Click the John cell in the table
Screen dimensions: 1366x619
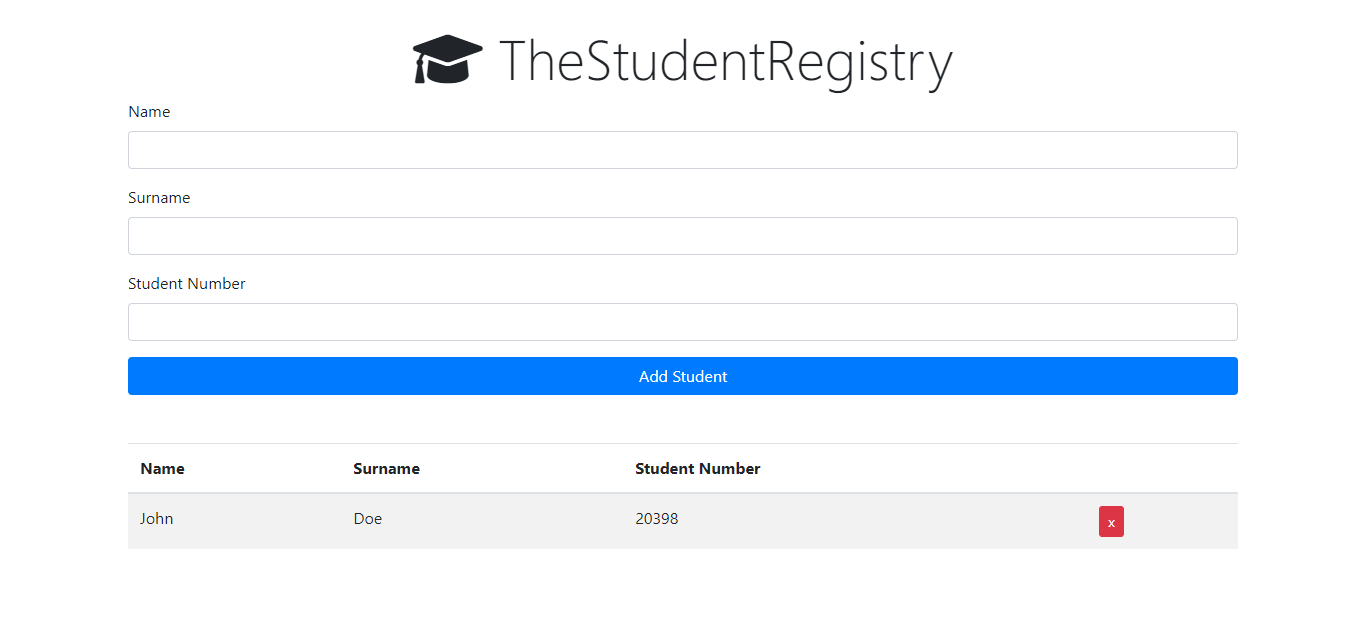pyautogui.click(x=157, y=519)
